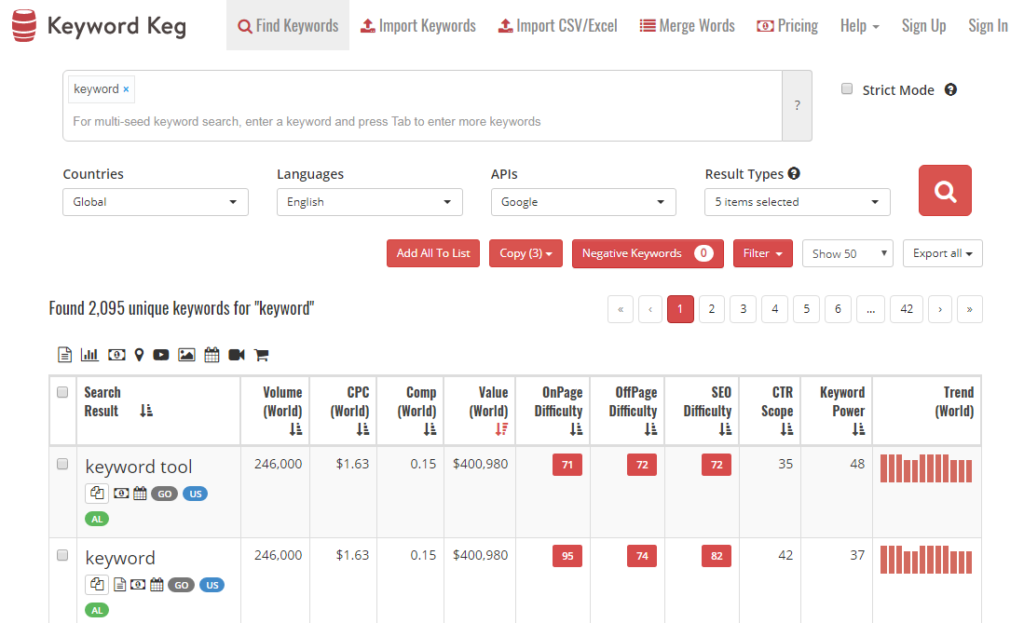
Task: Sort by Search Result column icon
Action: [146, 410]
